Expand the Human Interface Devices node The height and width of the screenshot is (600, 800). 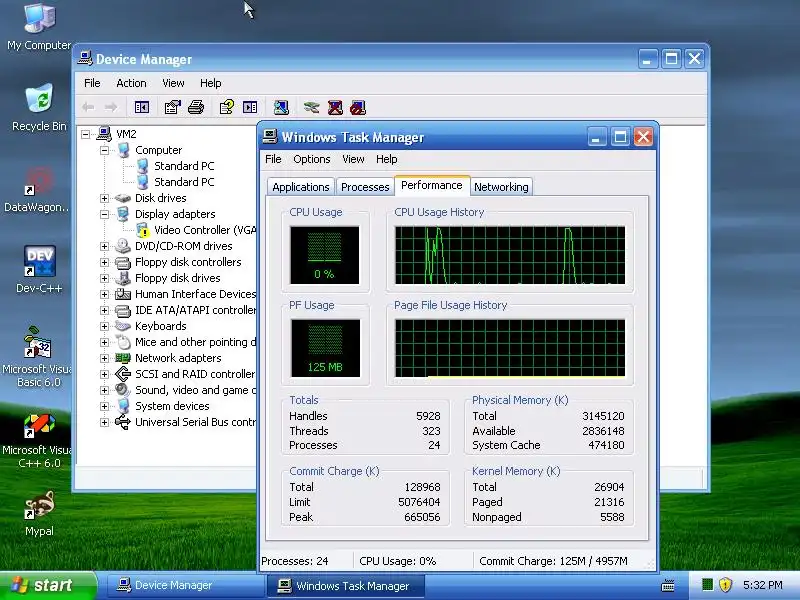(x=104, y=294)
